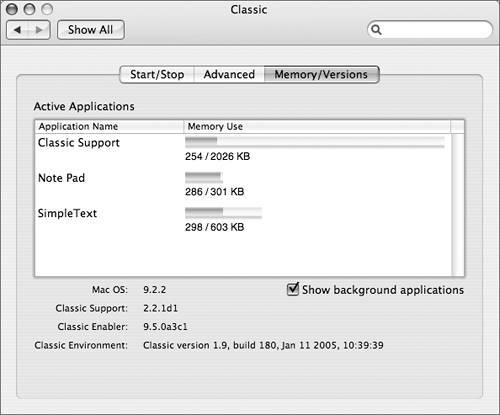Click the forward navigation arrow
Screen dimensions: 500x415
tap(39, 30)
